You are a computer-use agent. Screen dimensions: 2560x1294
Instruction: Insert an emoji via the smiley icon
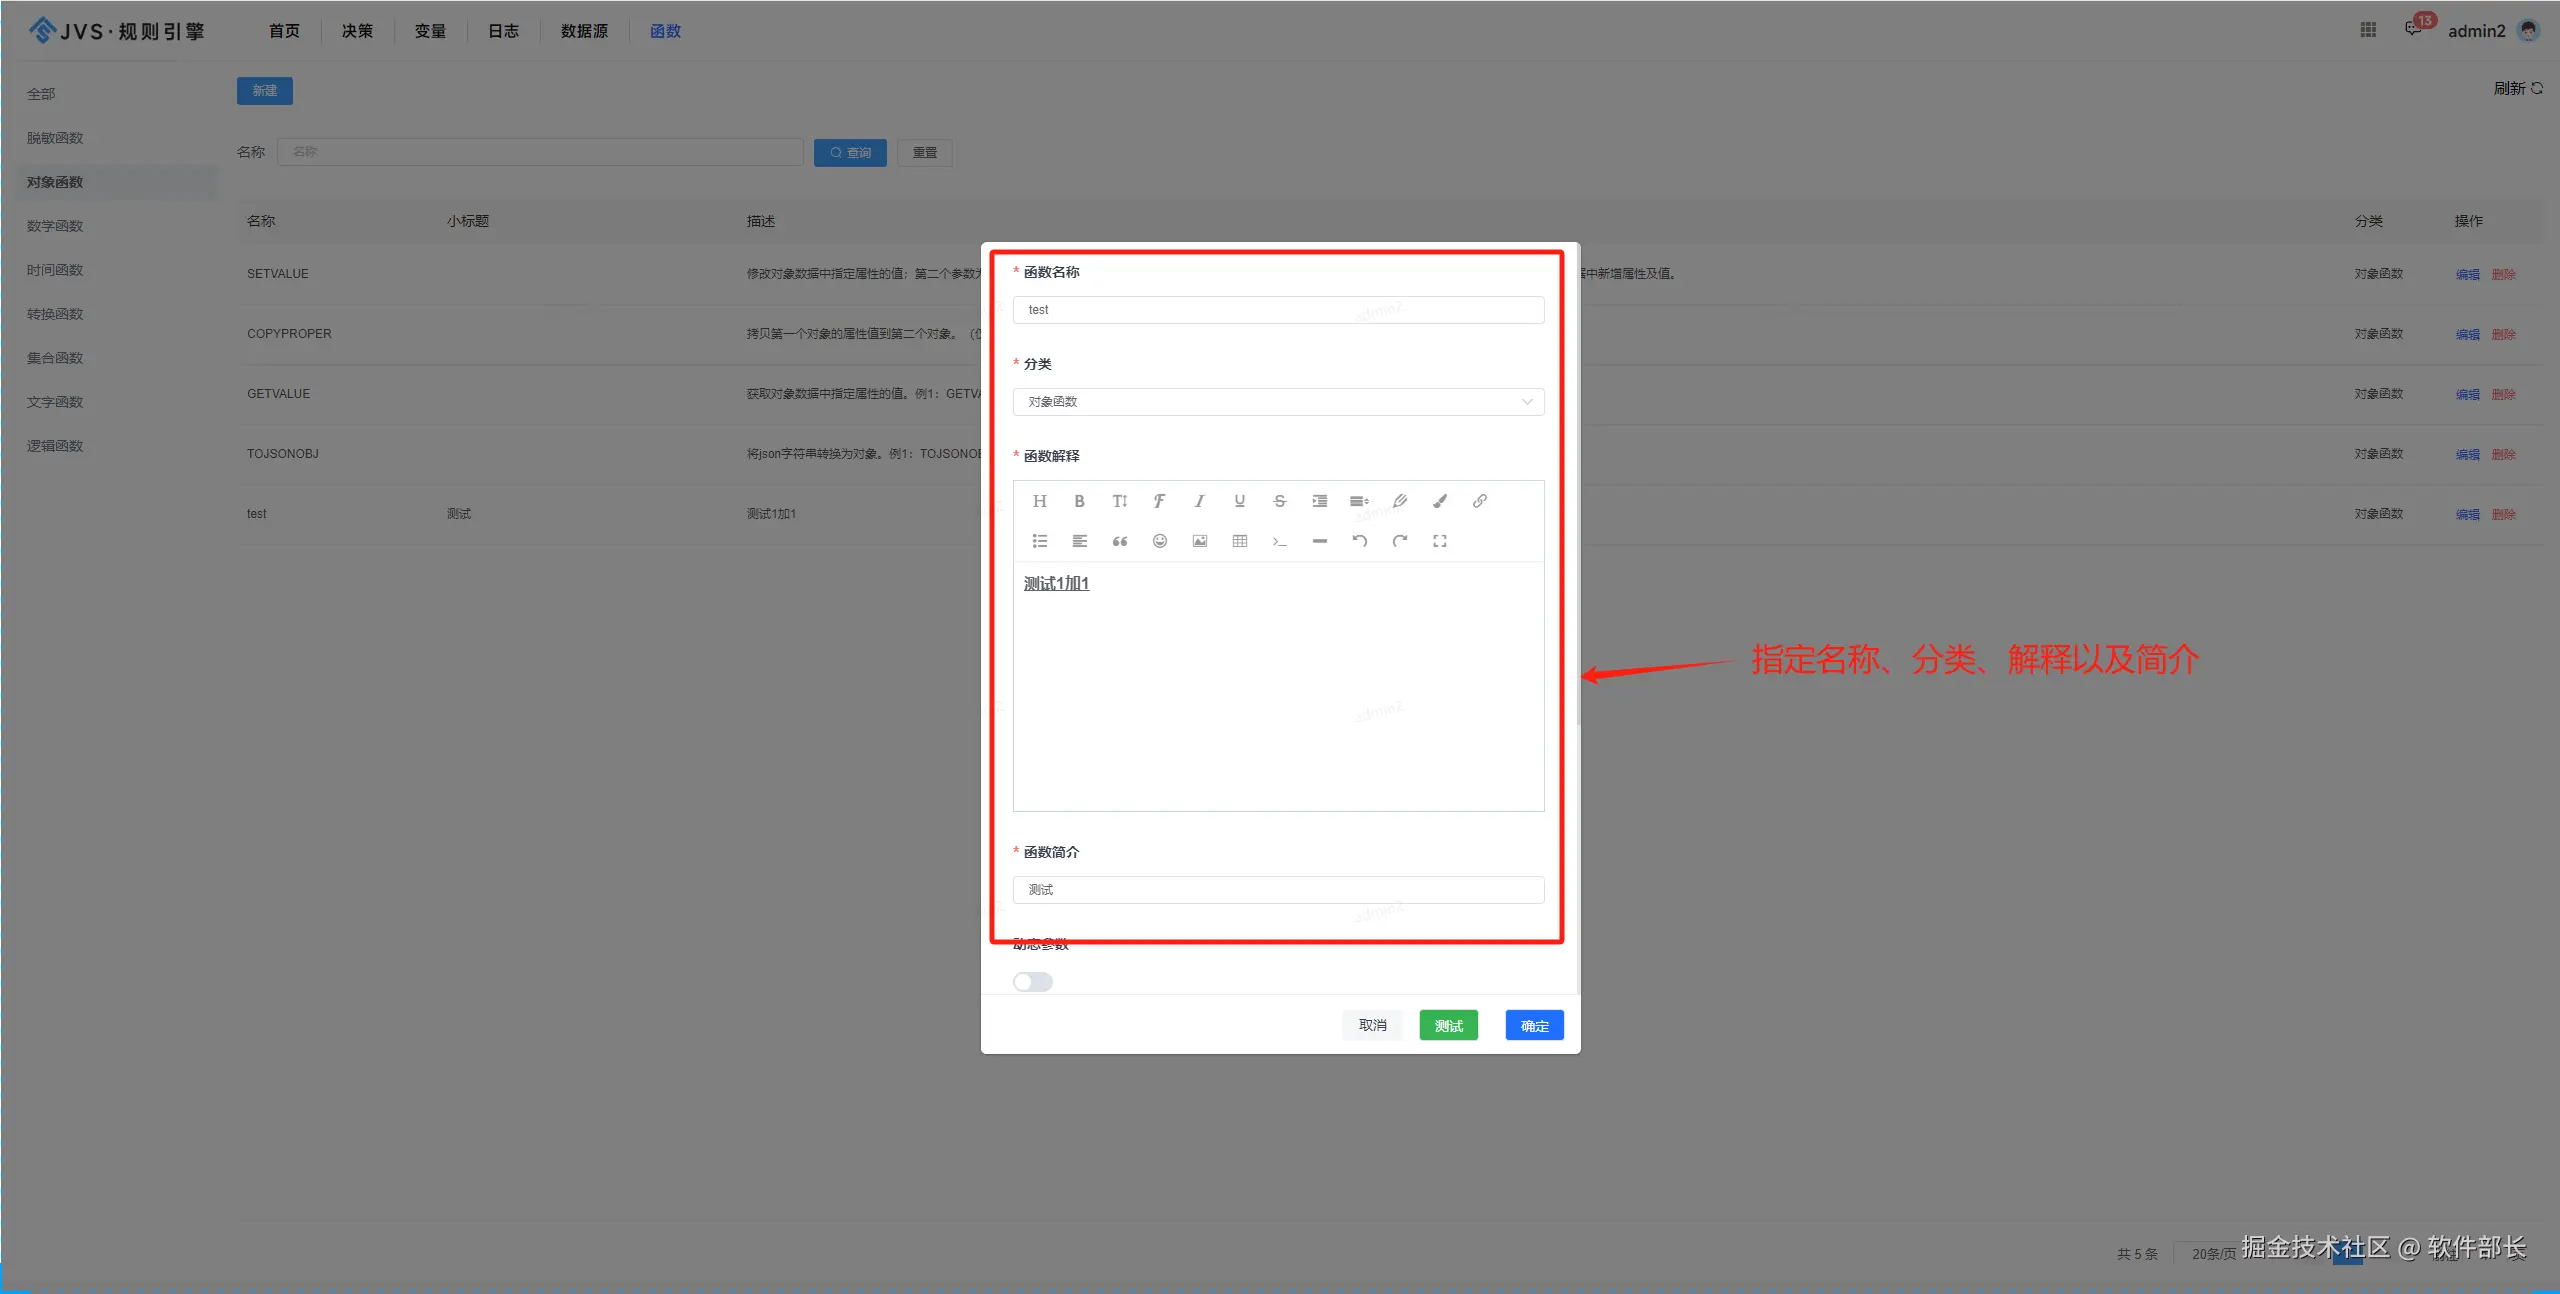coord(1159,541)
